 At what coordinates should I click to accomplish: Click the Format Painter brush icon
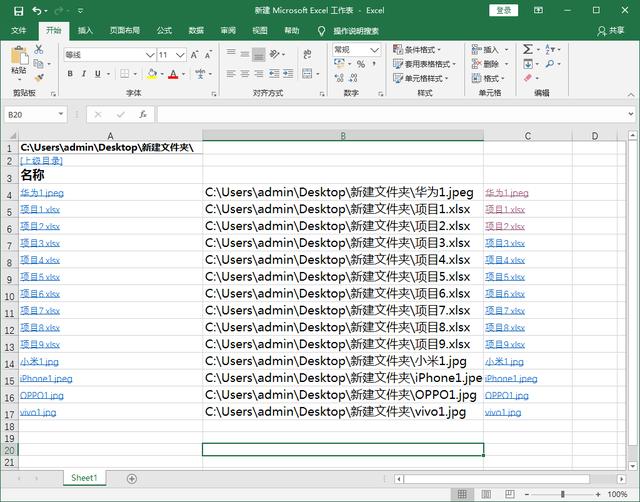click(39, 77)
